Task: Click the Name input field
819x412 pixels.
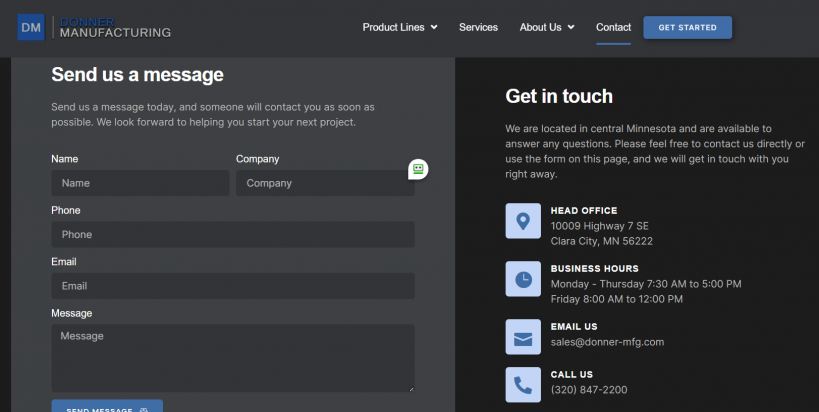Action: click(140, 183)
